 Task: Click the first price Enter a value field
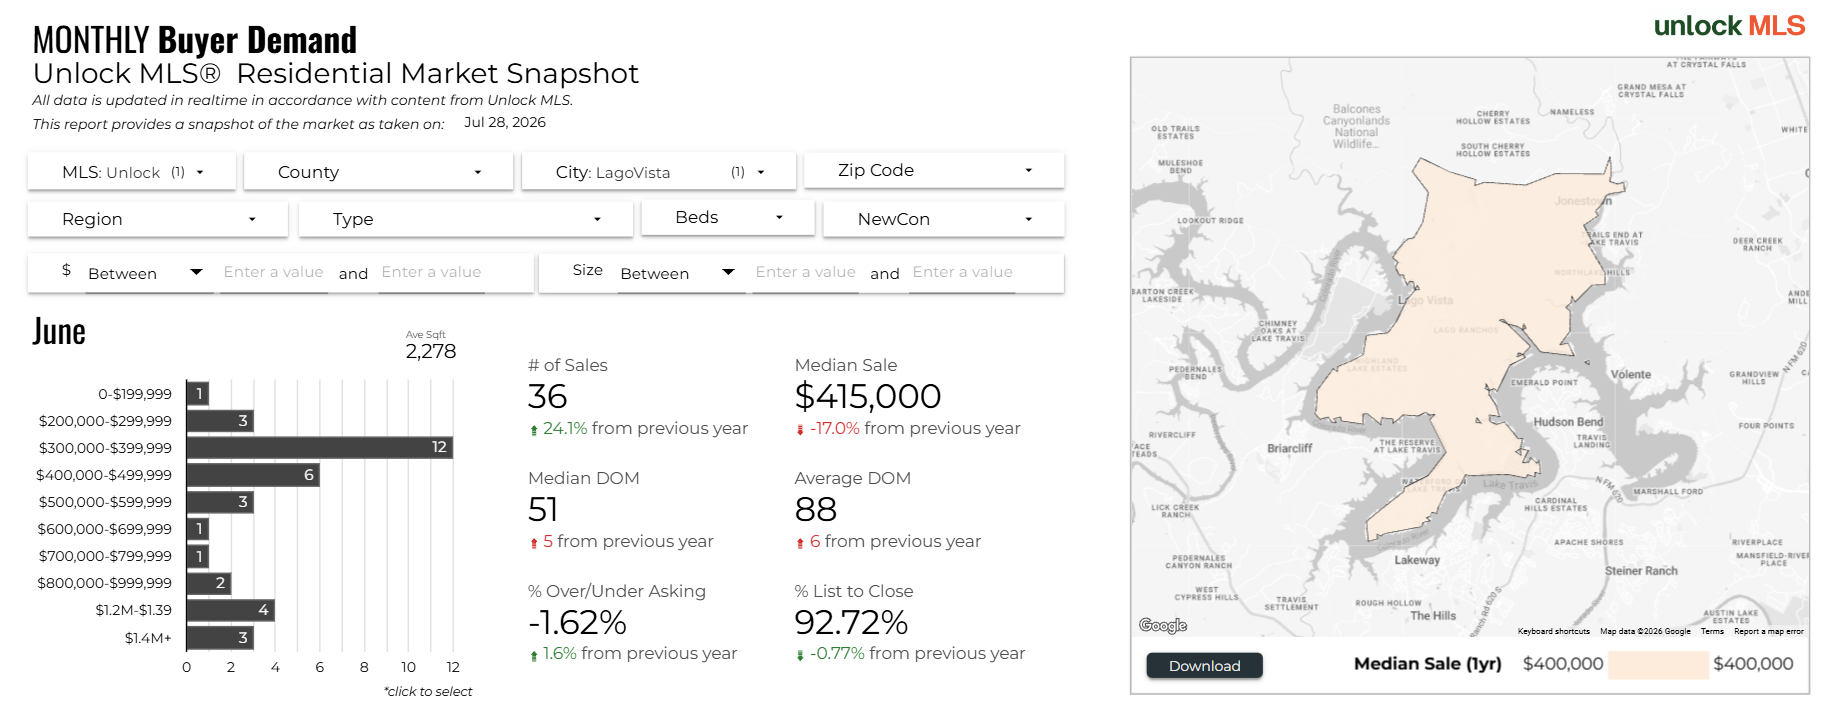coord(273,272)
